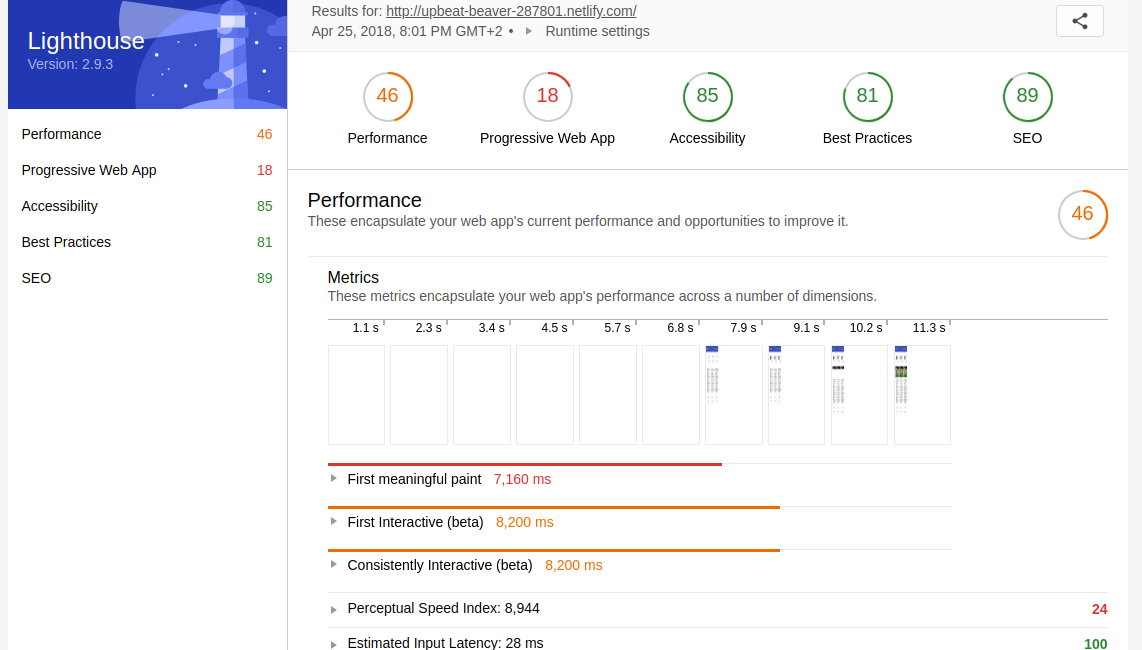The image size is (1142, 650).
Task: Open the upbeat-beaver netlify URL link
Action: pos(511,11)
